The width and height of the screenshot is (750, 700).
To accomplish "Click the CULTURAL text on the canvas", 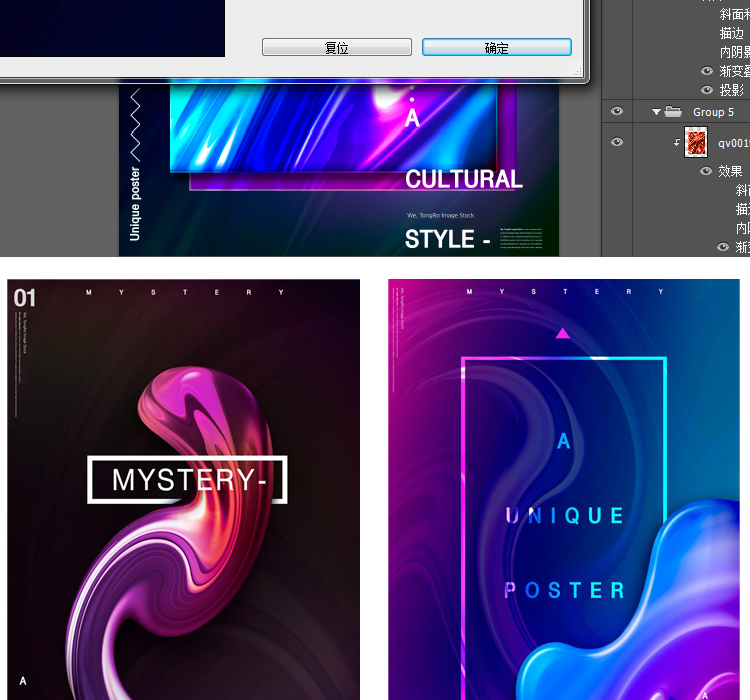I will coord(464,179).
